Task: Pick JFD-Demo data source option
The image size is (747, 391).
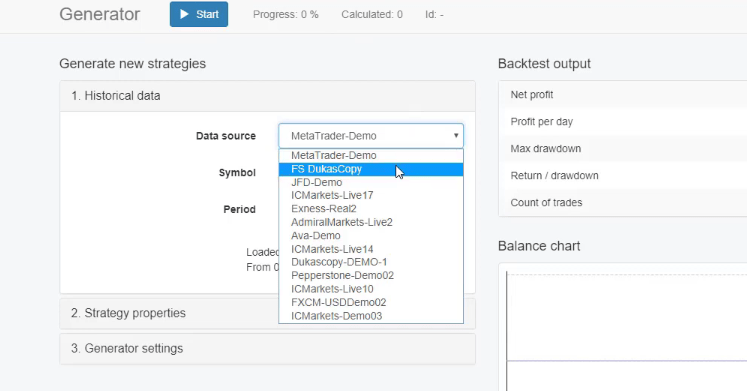Action: [371, 182]
